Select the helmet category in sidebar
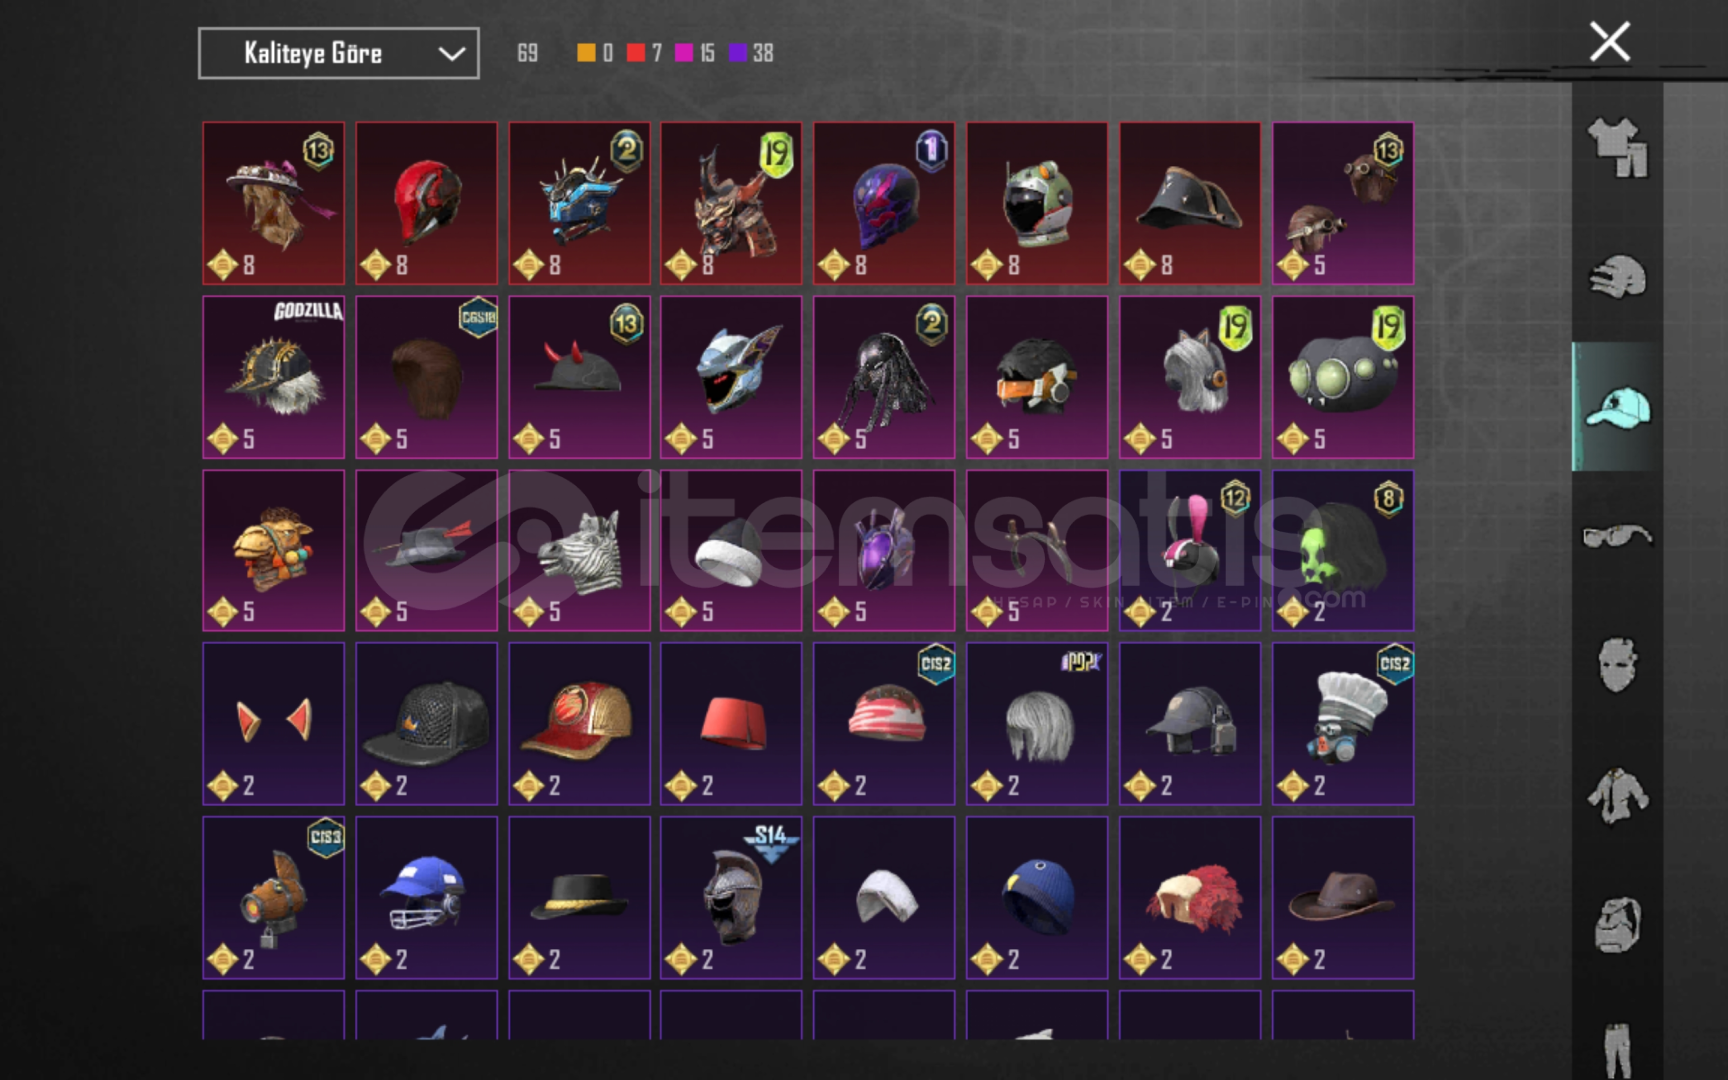The width and height of the screenshot is (1728, 1080). (x=1617, y=277)
